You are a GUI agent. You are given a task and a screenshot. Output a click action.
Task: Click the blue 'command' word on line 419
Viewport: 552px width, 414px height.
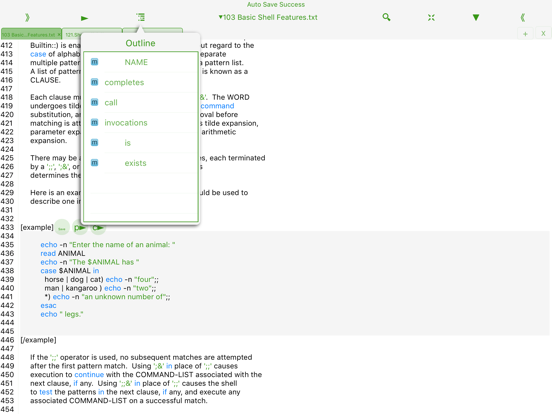point(217,106)
